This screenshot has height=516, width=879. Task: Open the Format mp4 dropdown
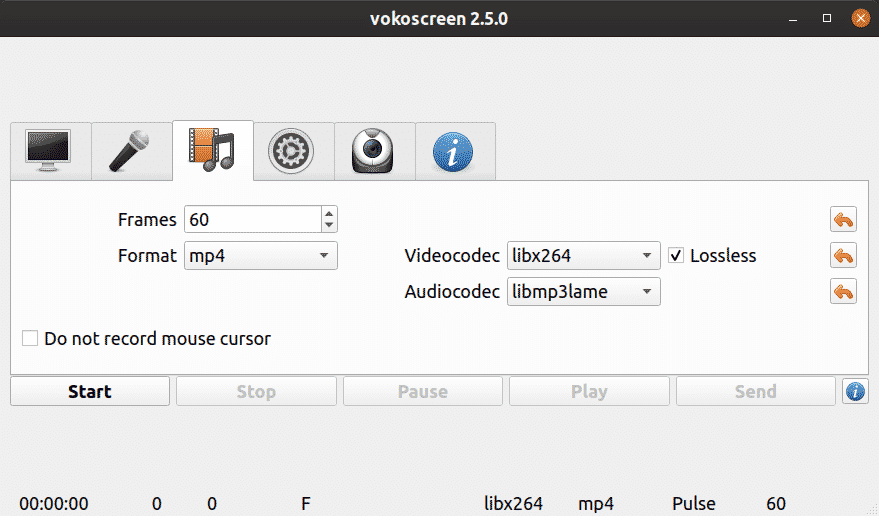[260, 256]
